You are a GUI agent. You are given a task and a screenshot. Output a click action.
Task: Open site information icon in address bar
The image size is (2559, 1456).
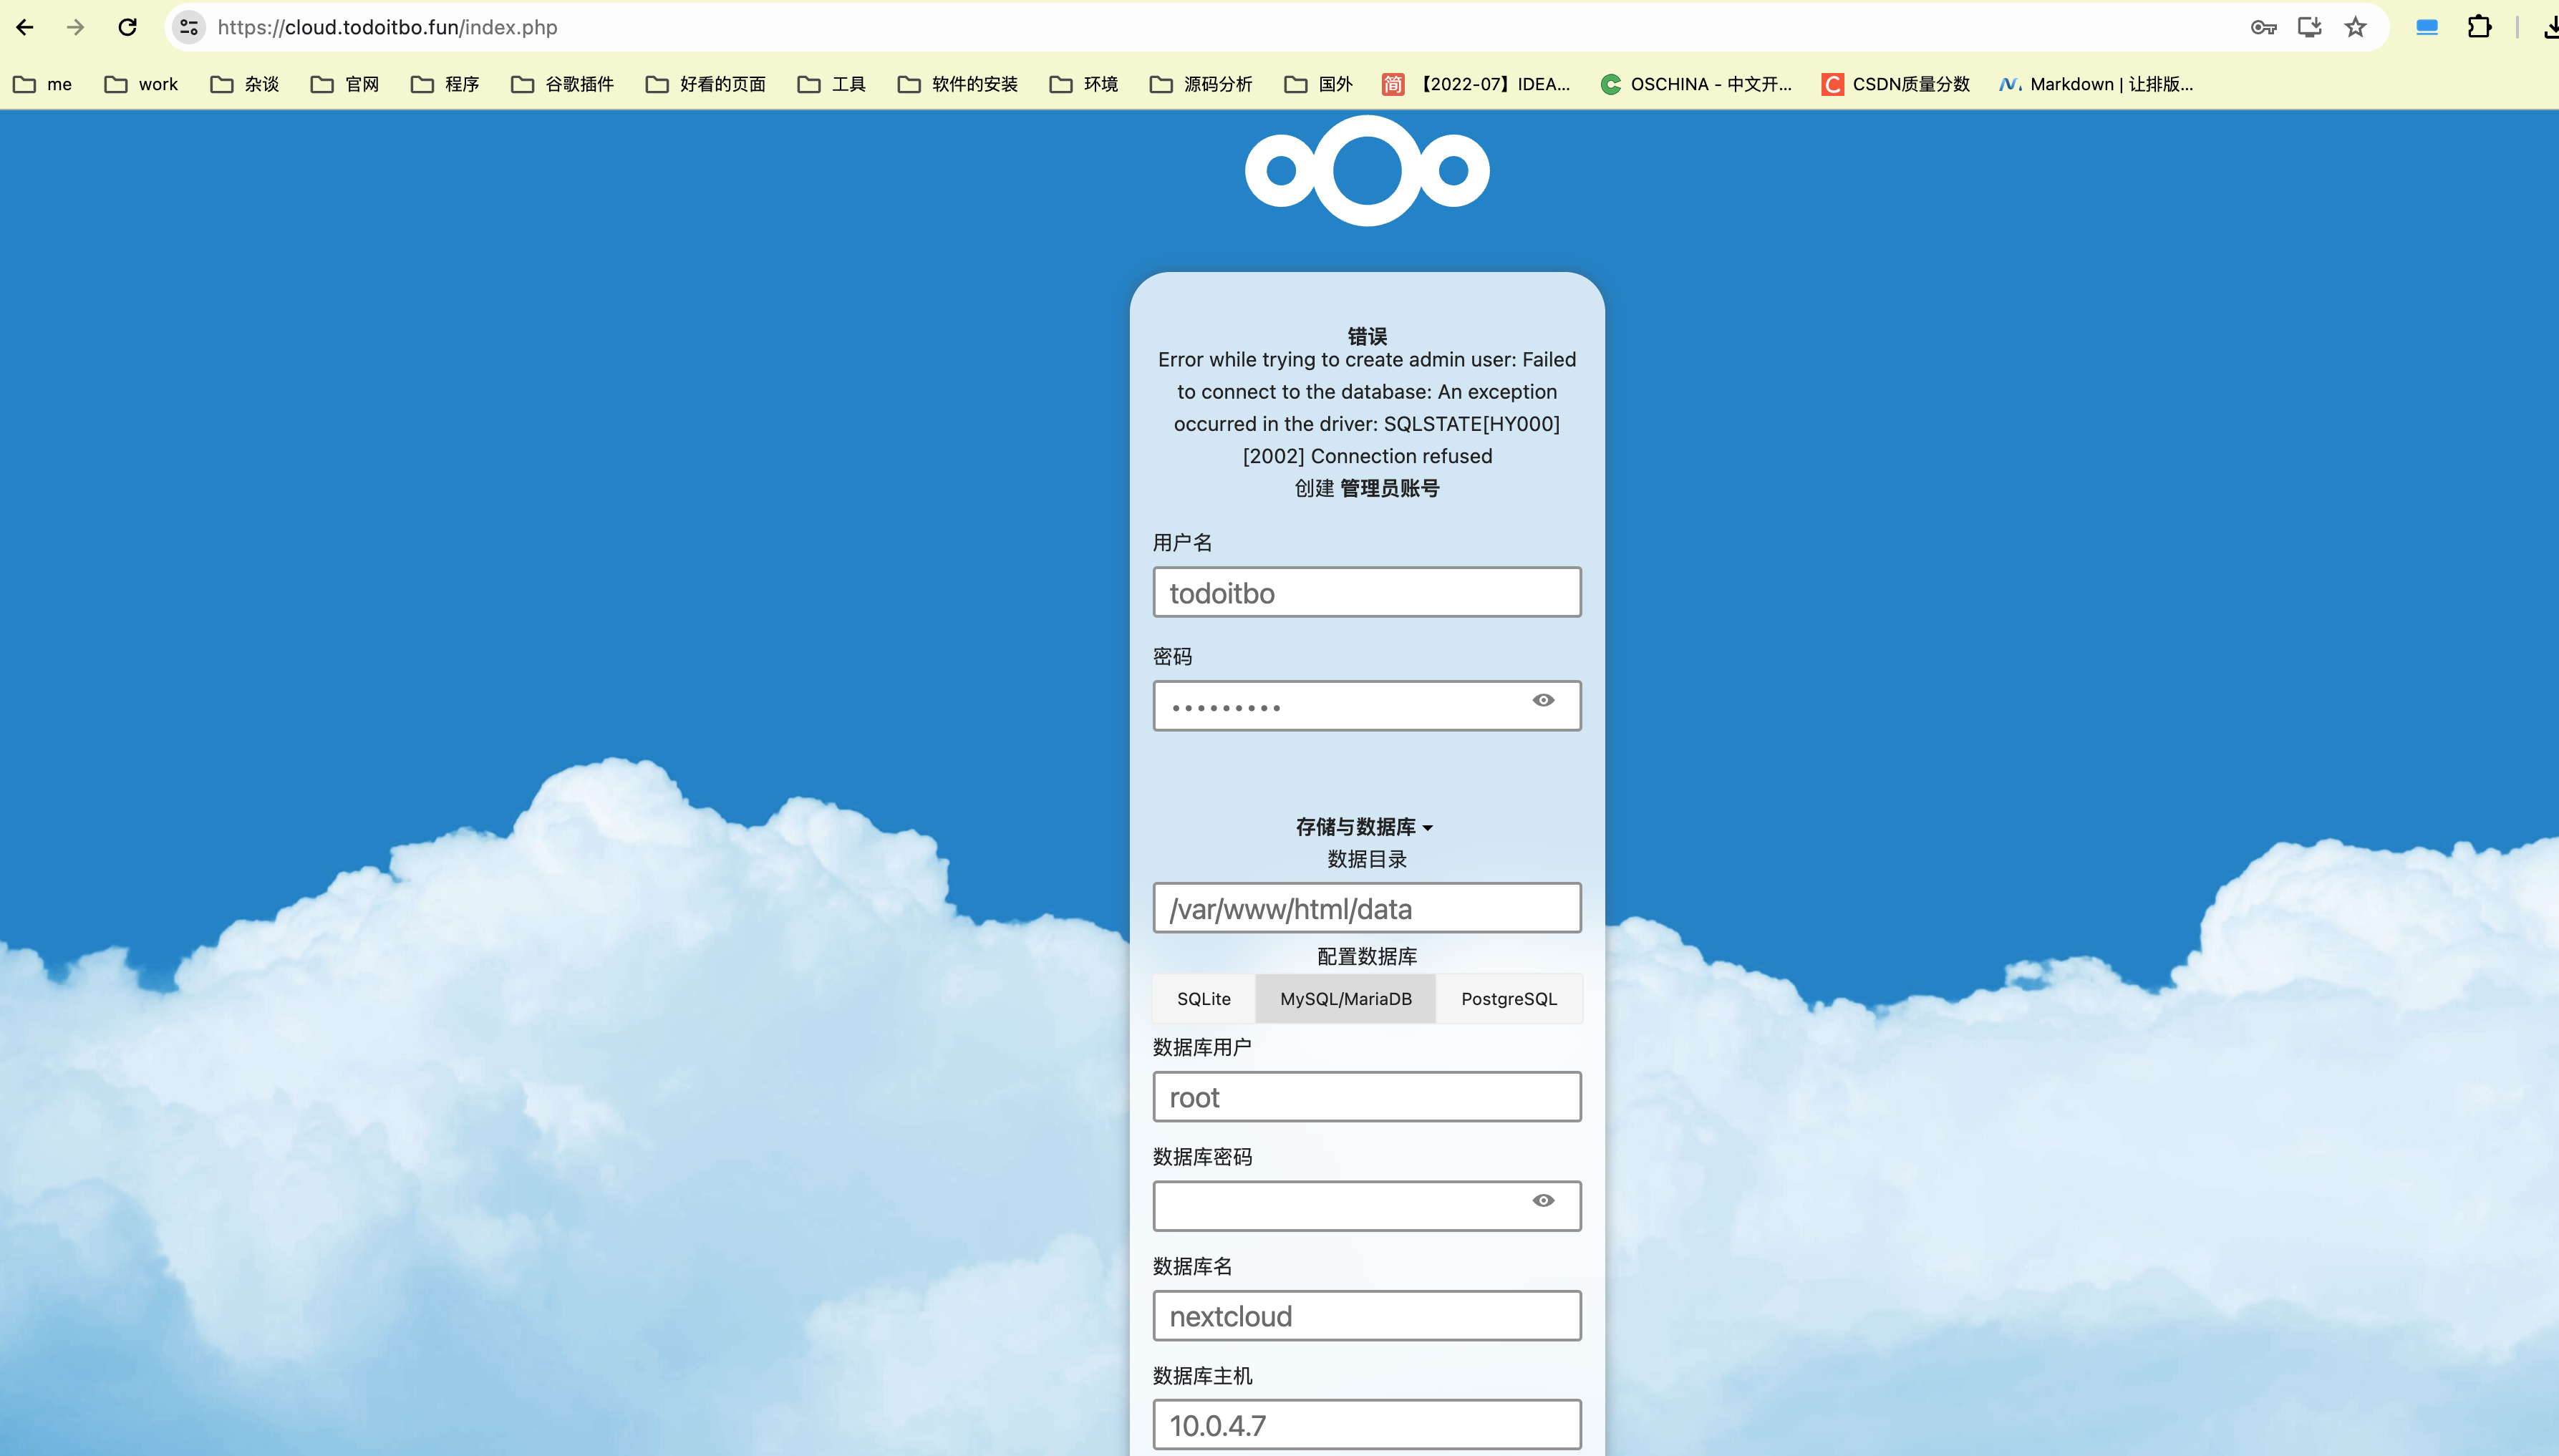[189, 27]
